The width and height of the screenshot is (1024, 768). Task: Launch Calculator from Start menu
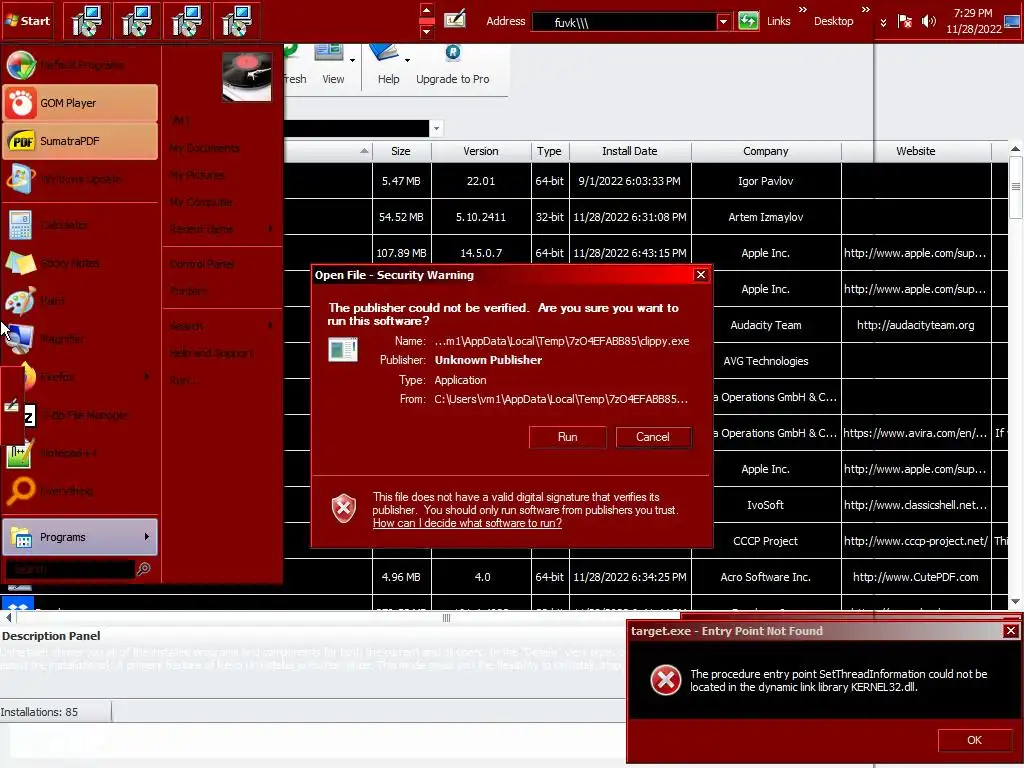tap(80, 225)
